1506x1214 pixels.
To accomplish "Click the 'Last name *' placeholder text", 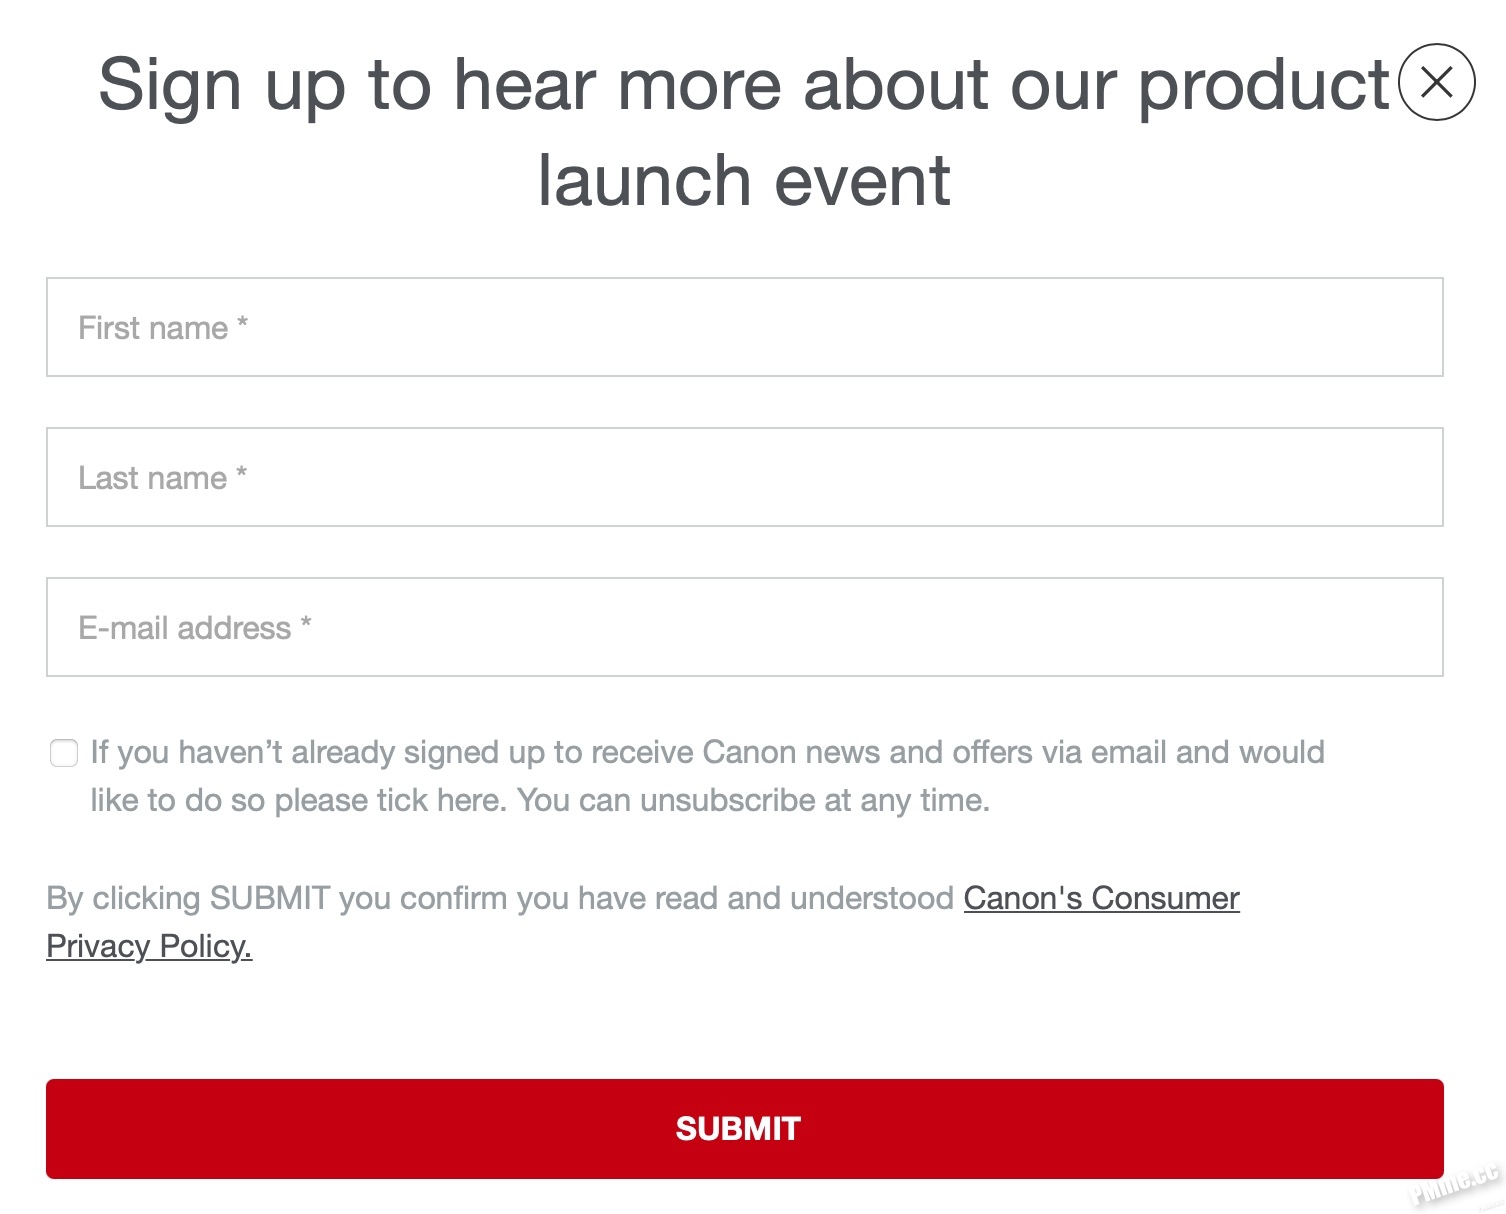I will point(163,477).
